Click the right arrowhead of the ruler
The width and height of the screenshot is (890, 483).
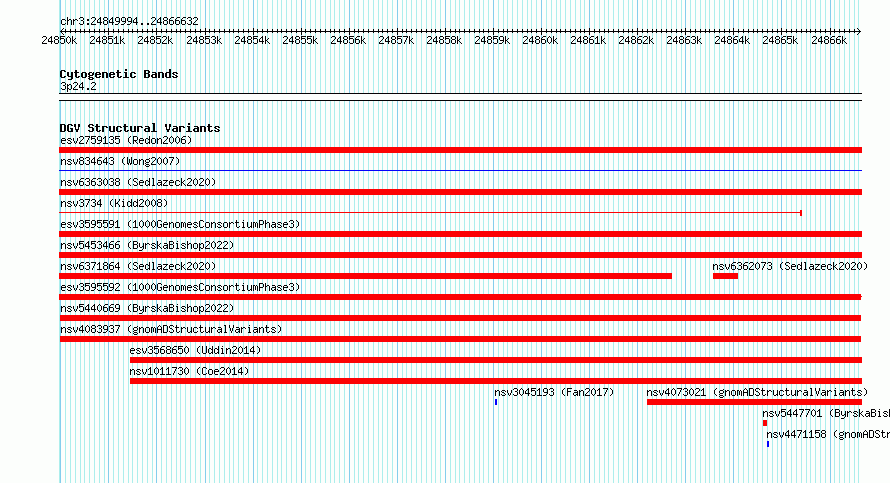859,31
